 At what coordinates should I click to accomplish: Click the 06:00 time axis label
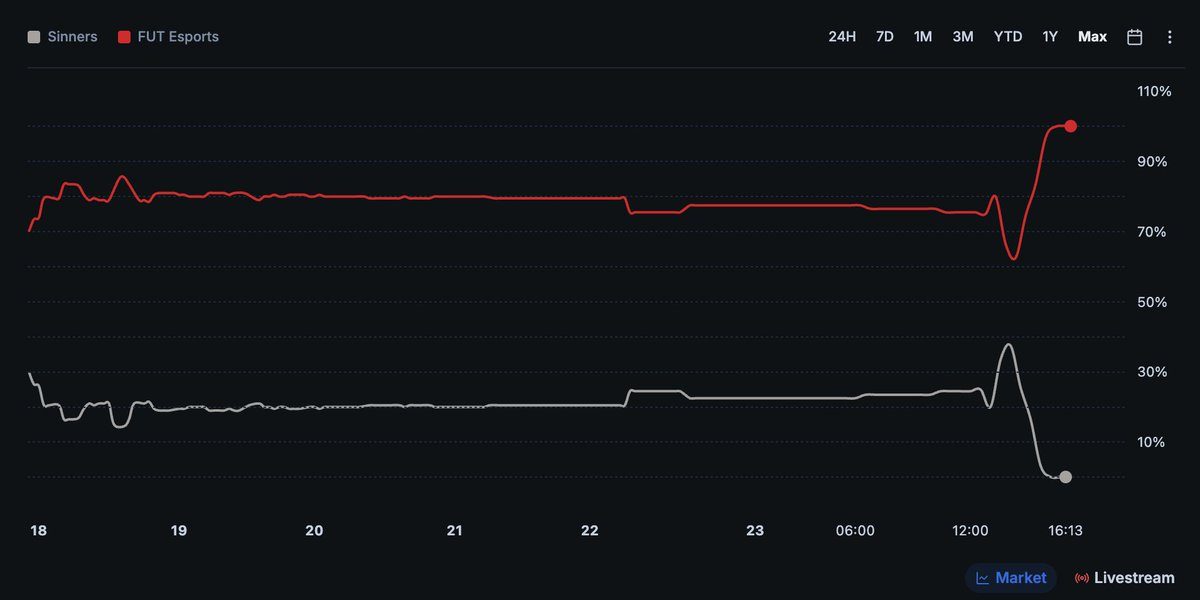tap(855, 531)
